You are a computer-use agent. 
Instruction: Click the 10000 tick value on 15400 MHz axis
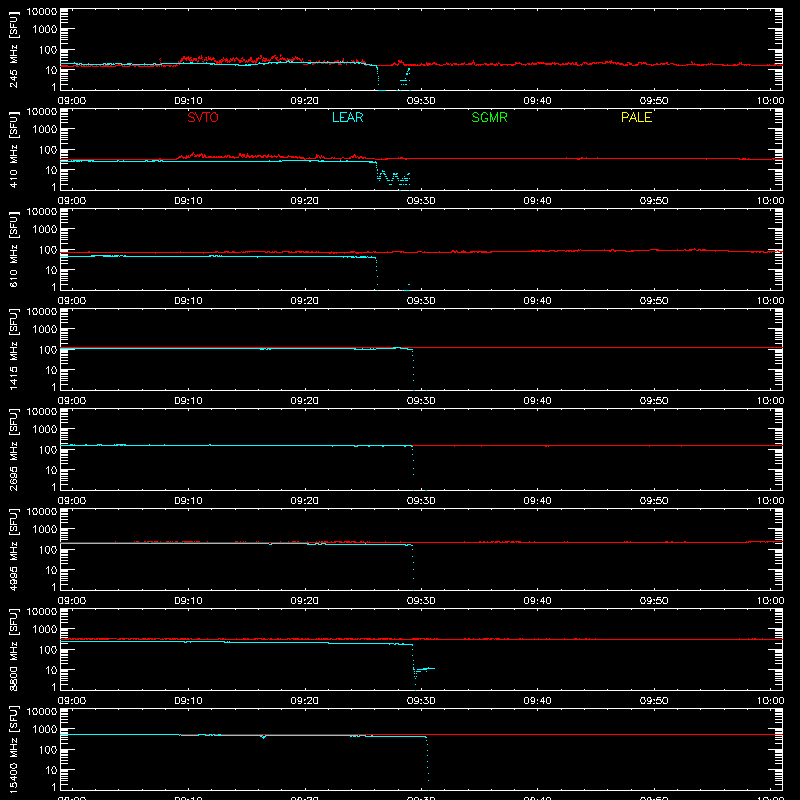42,712
